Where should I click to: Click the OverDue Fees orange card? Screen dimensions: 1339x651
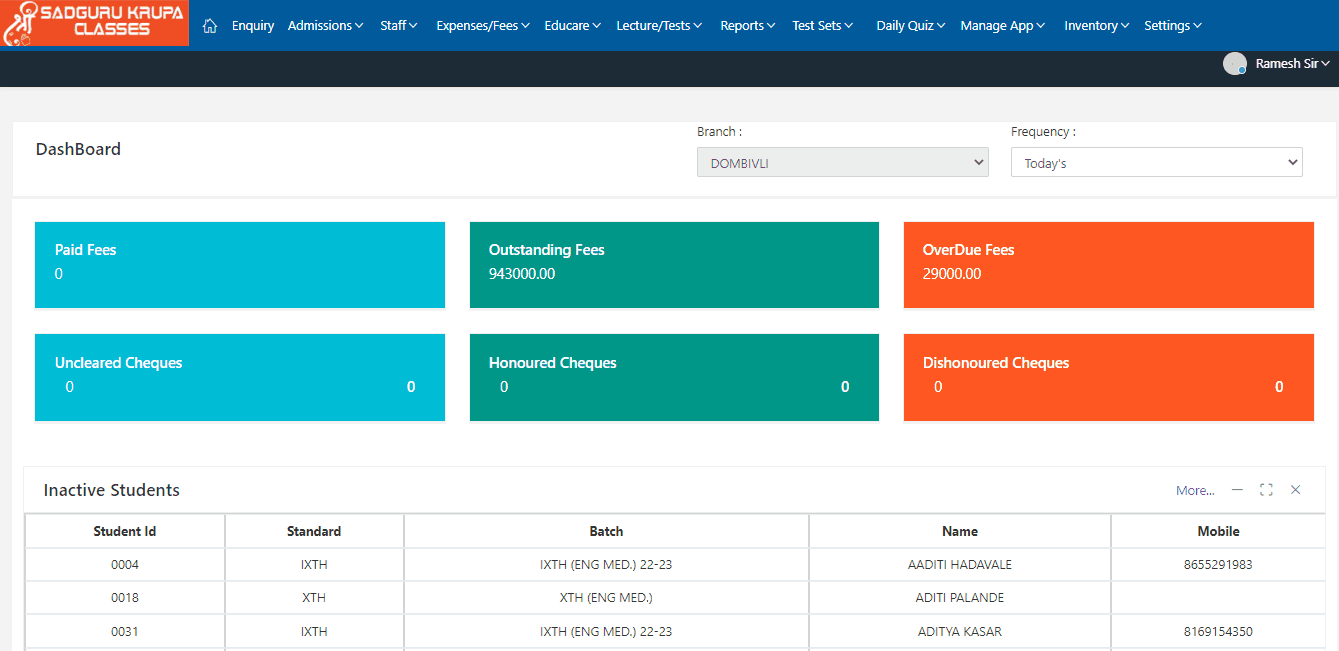pyautogui.click(x=1108, y=265)
